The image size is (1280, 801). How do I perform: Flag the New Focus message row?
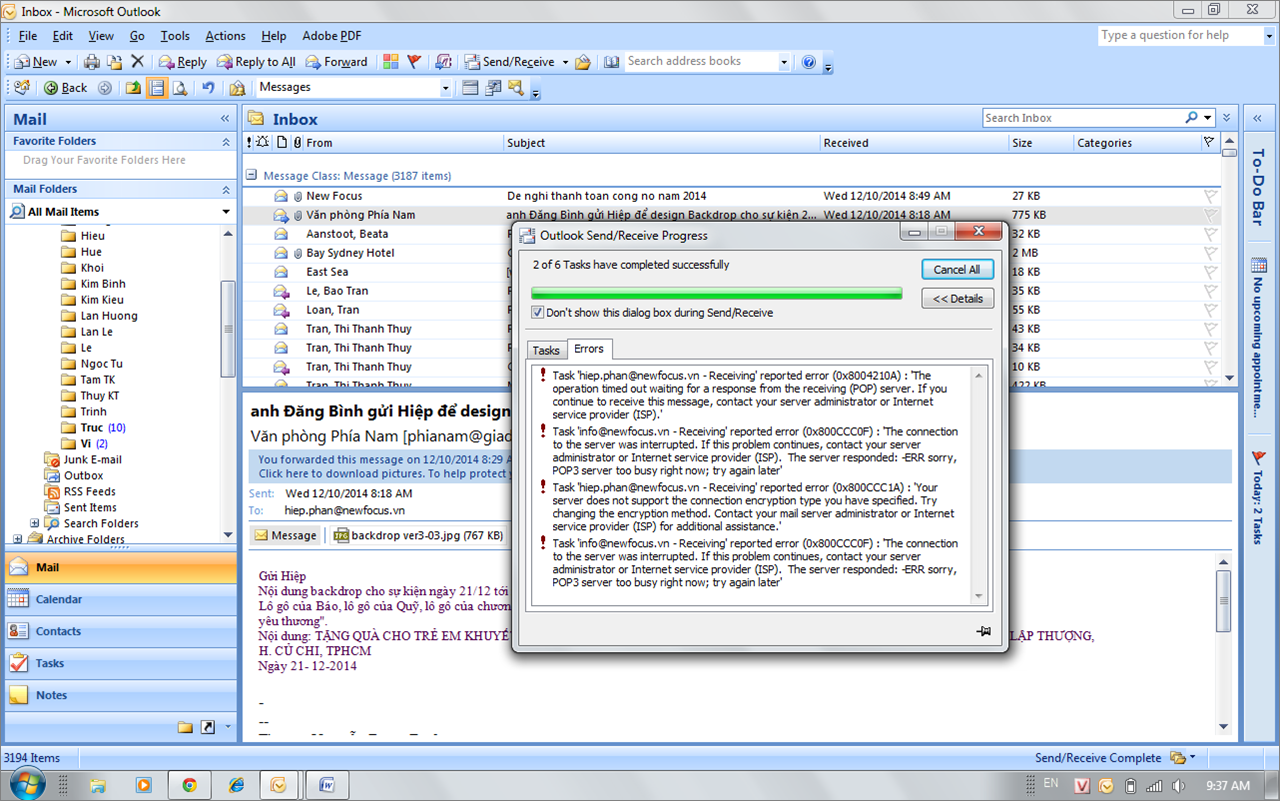(1211, 196)
